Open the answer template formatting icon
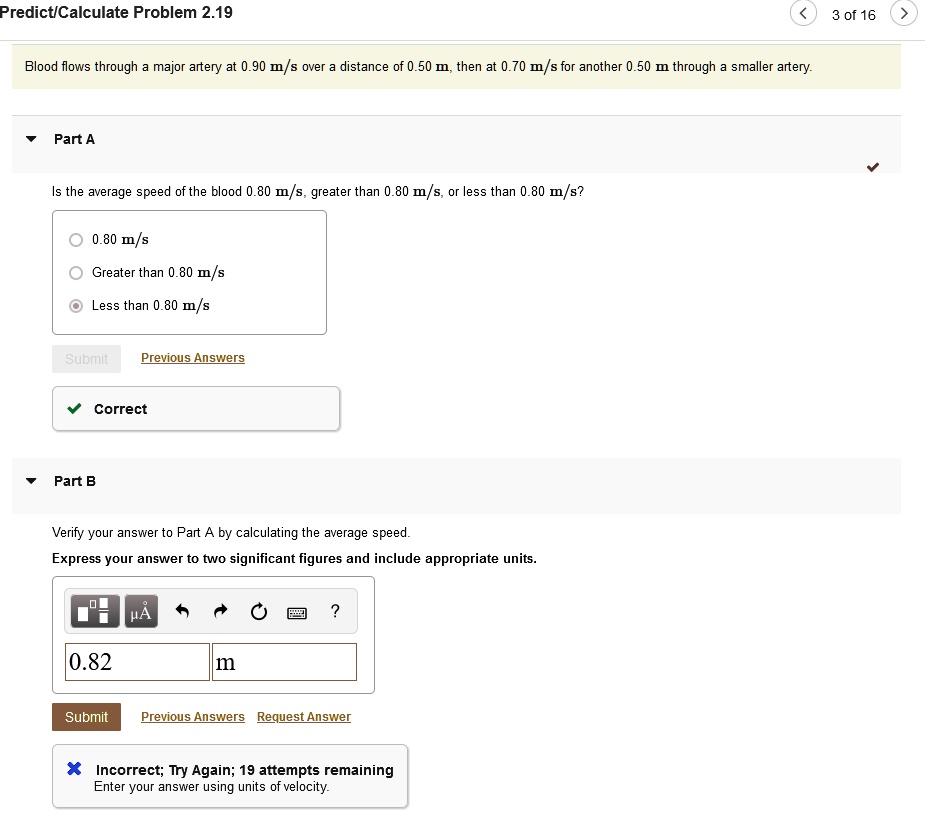The width and height of the screenshot is (925, 836). (x=94, y=611)
